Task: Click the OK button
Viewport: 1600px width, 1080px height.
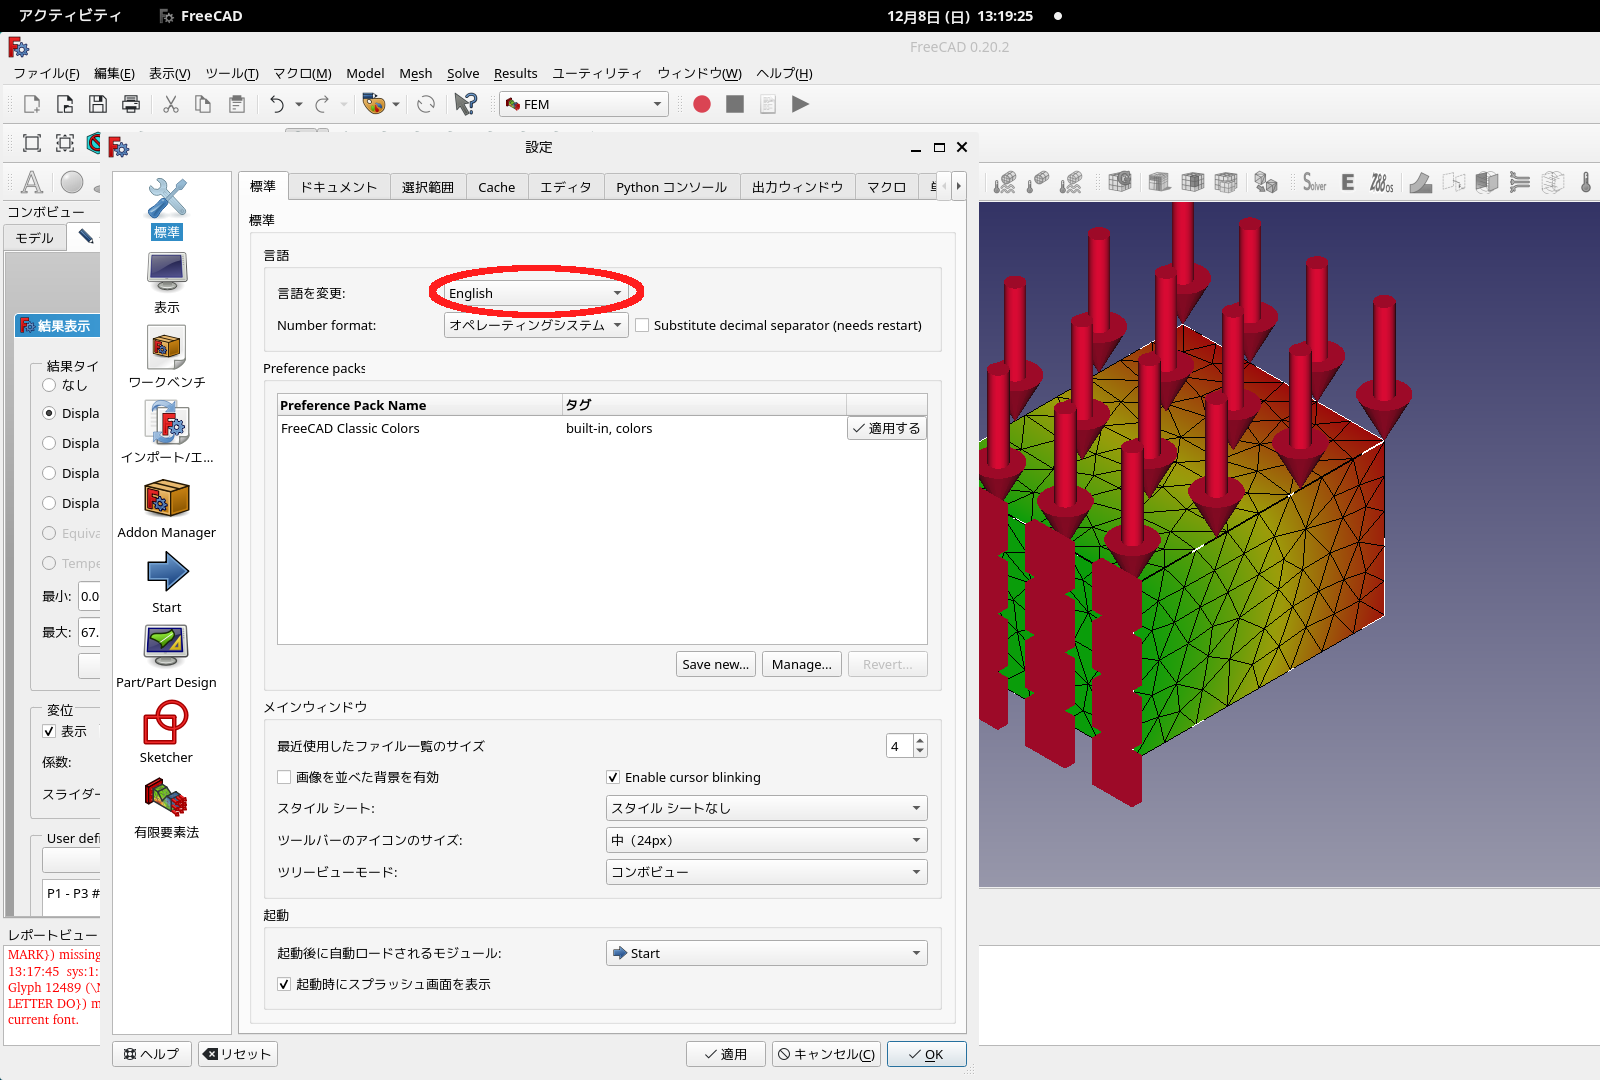Action: point(927,1054)
